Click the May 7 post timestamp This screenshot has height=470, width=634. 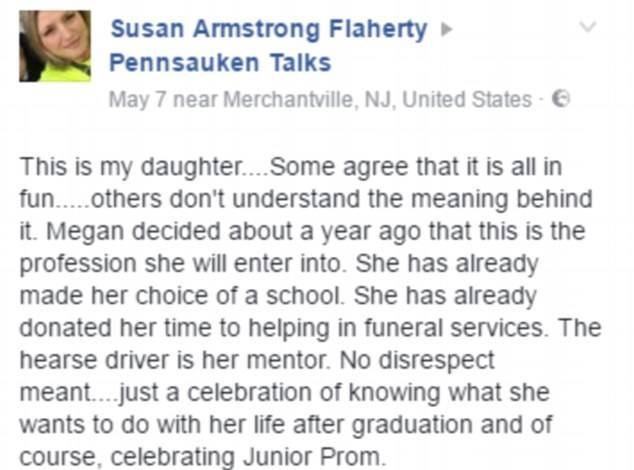137,100
